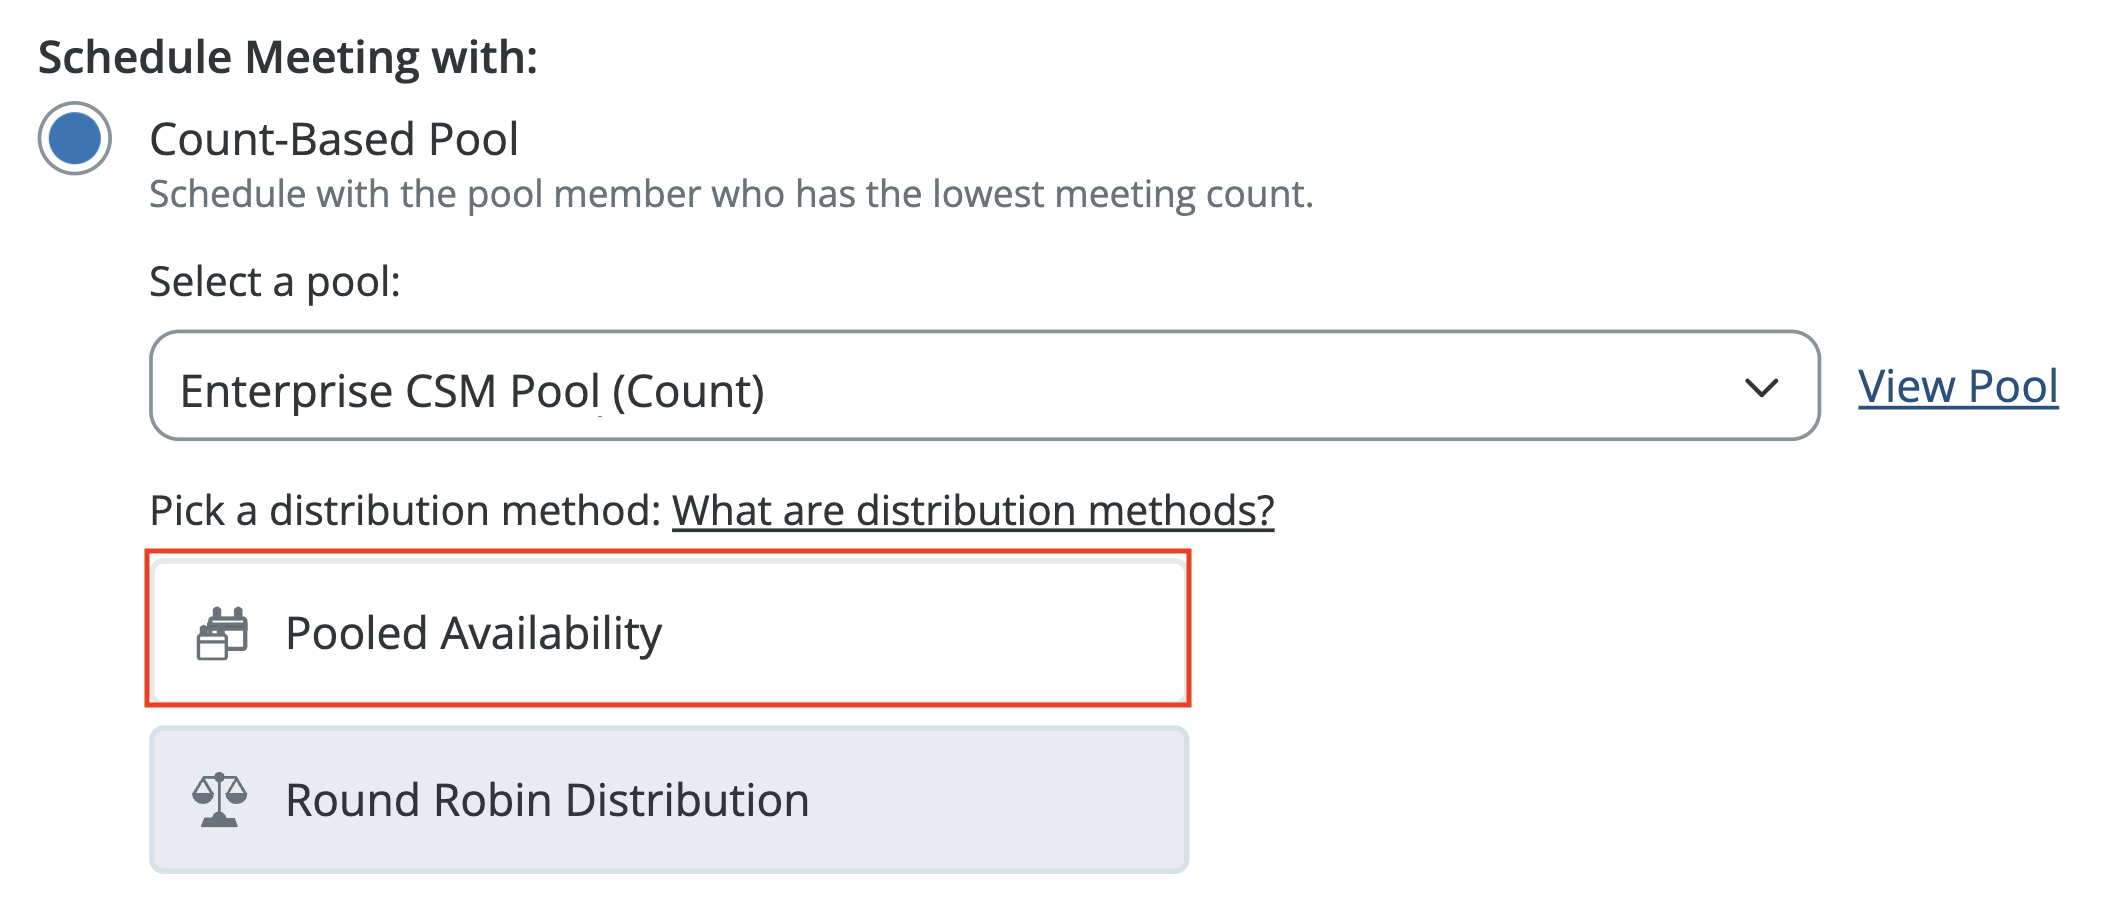The height and width of the screenshot is (900, 2124).
Task: Click the balance scale icon for Round Robin
Action: pos(220,800)
